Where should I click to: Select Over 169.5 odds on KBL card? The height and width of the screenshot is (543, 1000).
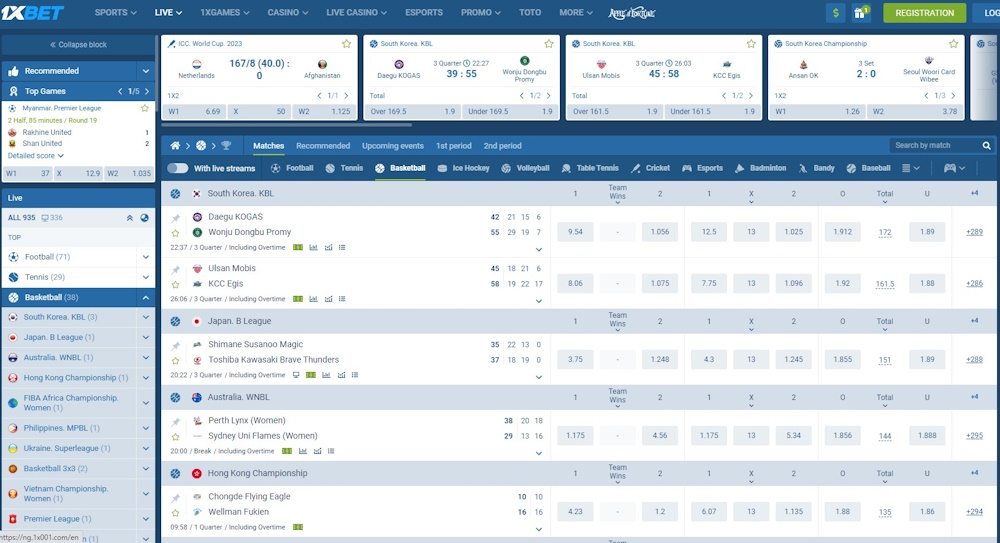coord(412,112)
